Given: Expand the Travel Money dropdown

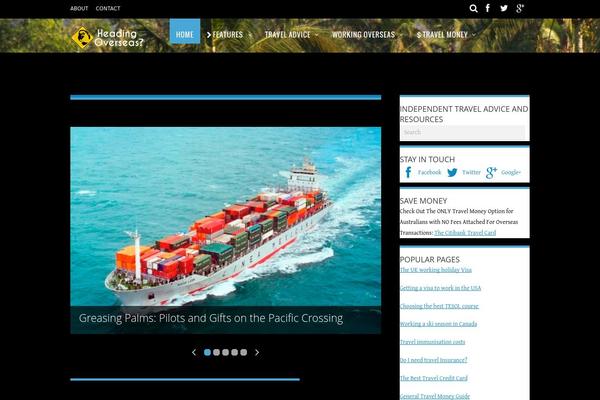Looking at the screenshot, I should (x=474, y=35).
